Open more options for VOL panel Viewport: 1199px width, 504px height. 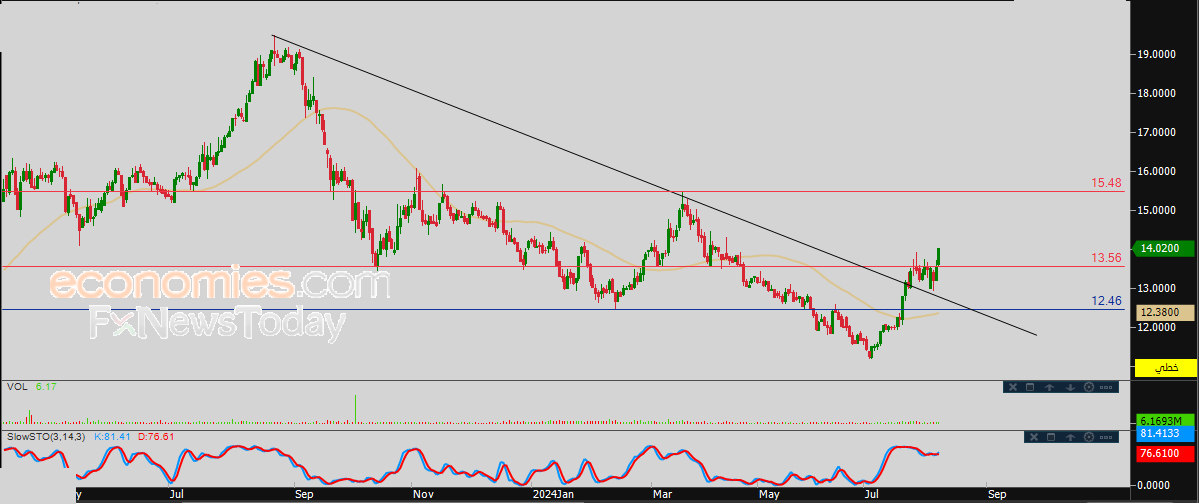(1106, 387)
